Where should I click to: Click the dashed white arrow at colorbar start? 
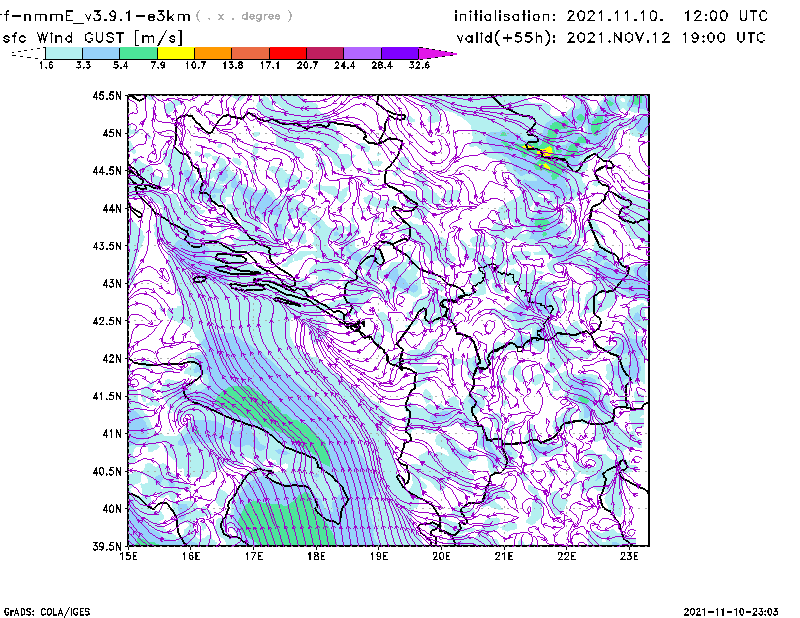28,53
